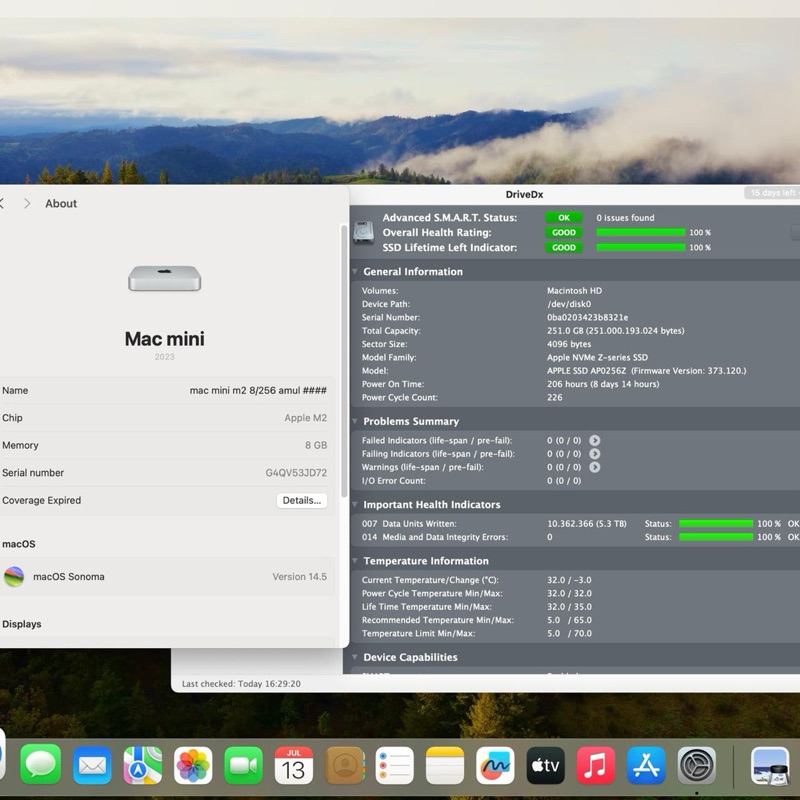
Task: Open warnings detail arrow in Problems Summary
Action: tap(597, 467)
